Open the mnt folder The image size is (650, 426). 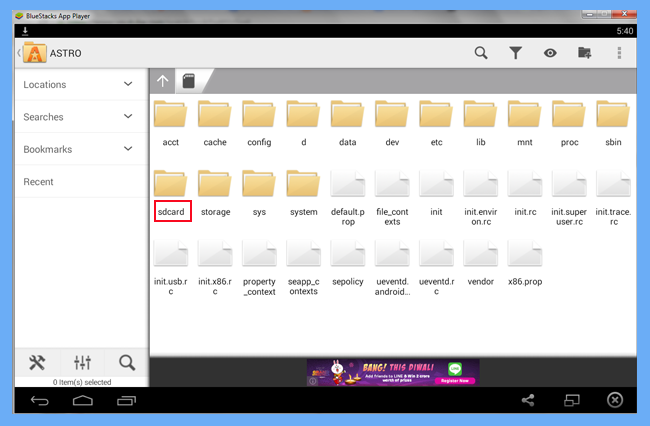click(525, 123)
